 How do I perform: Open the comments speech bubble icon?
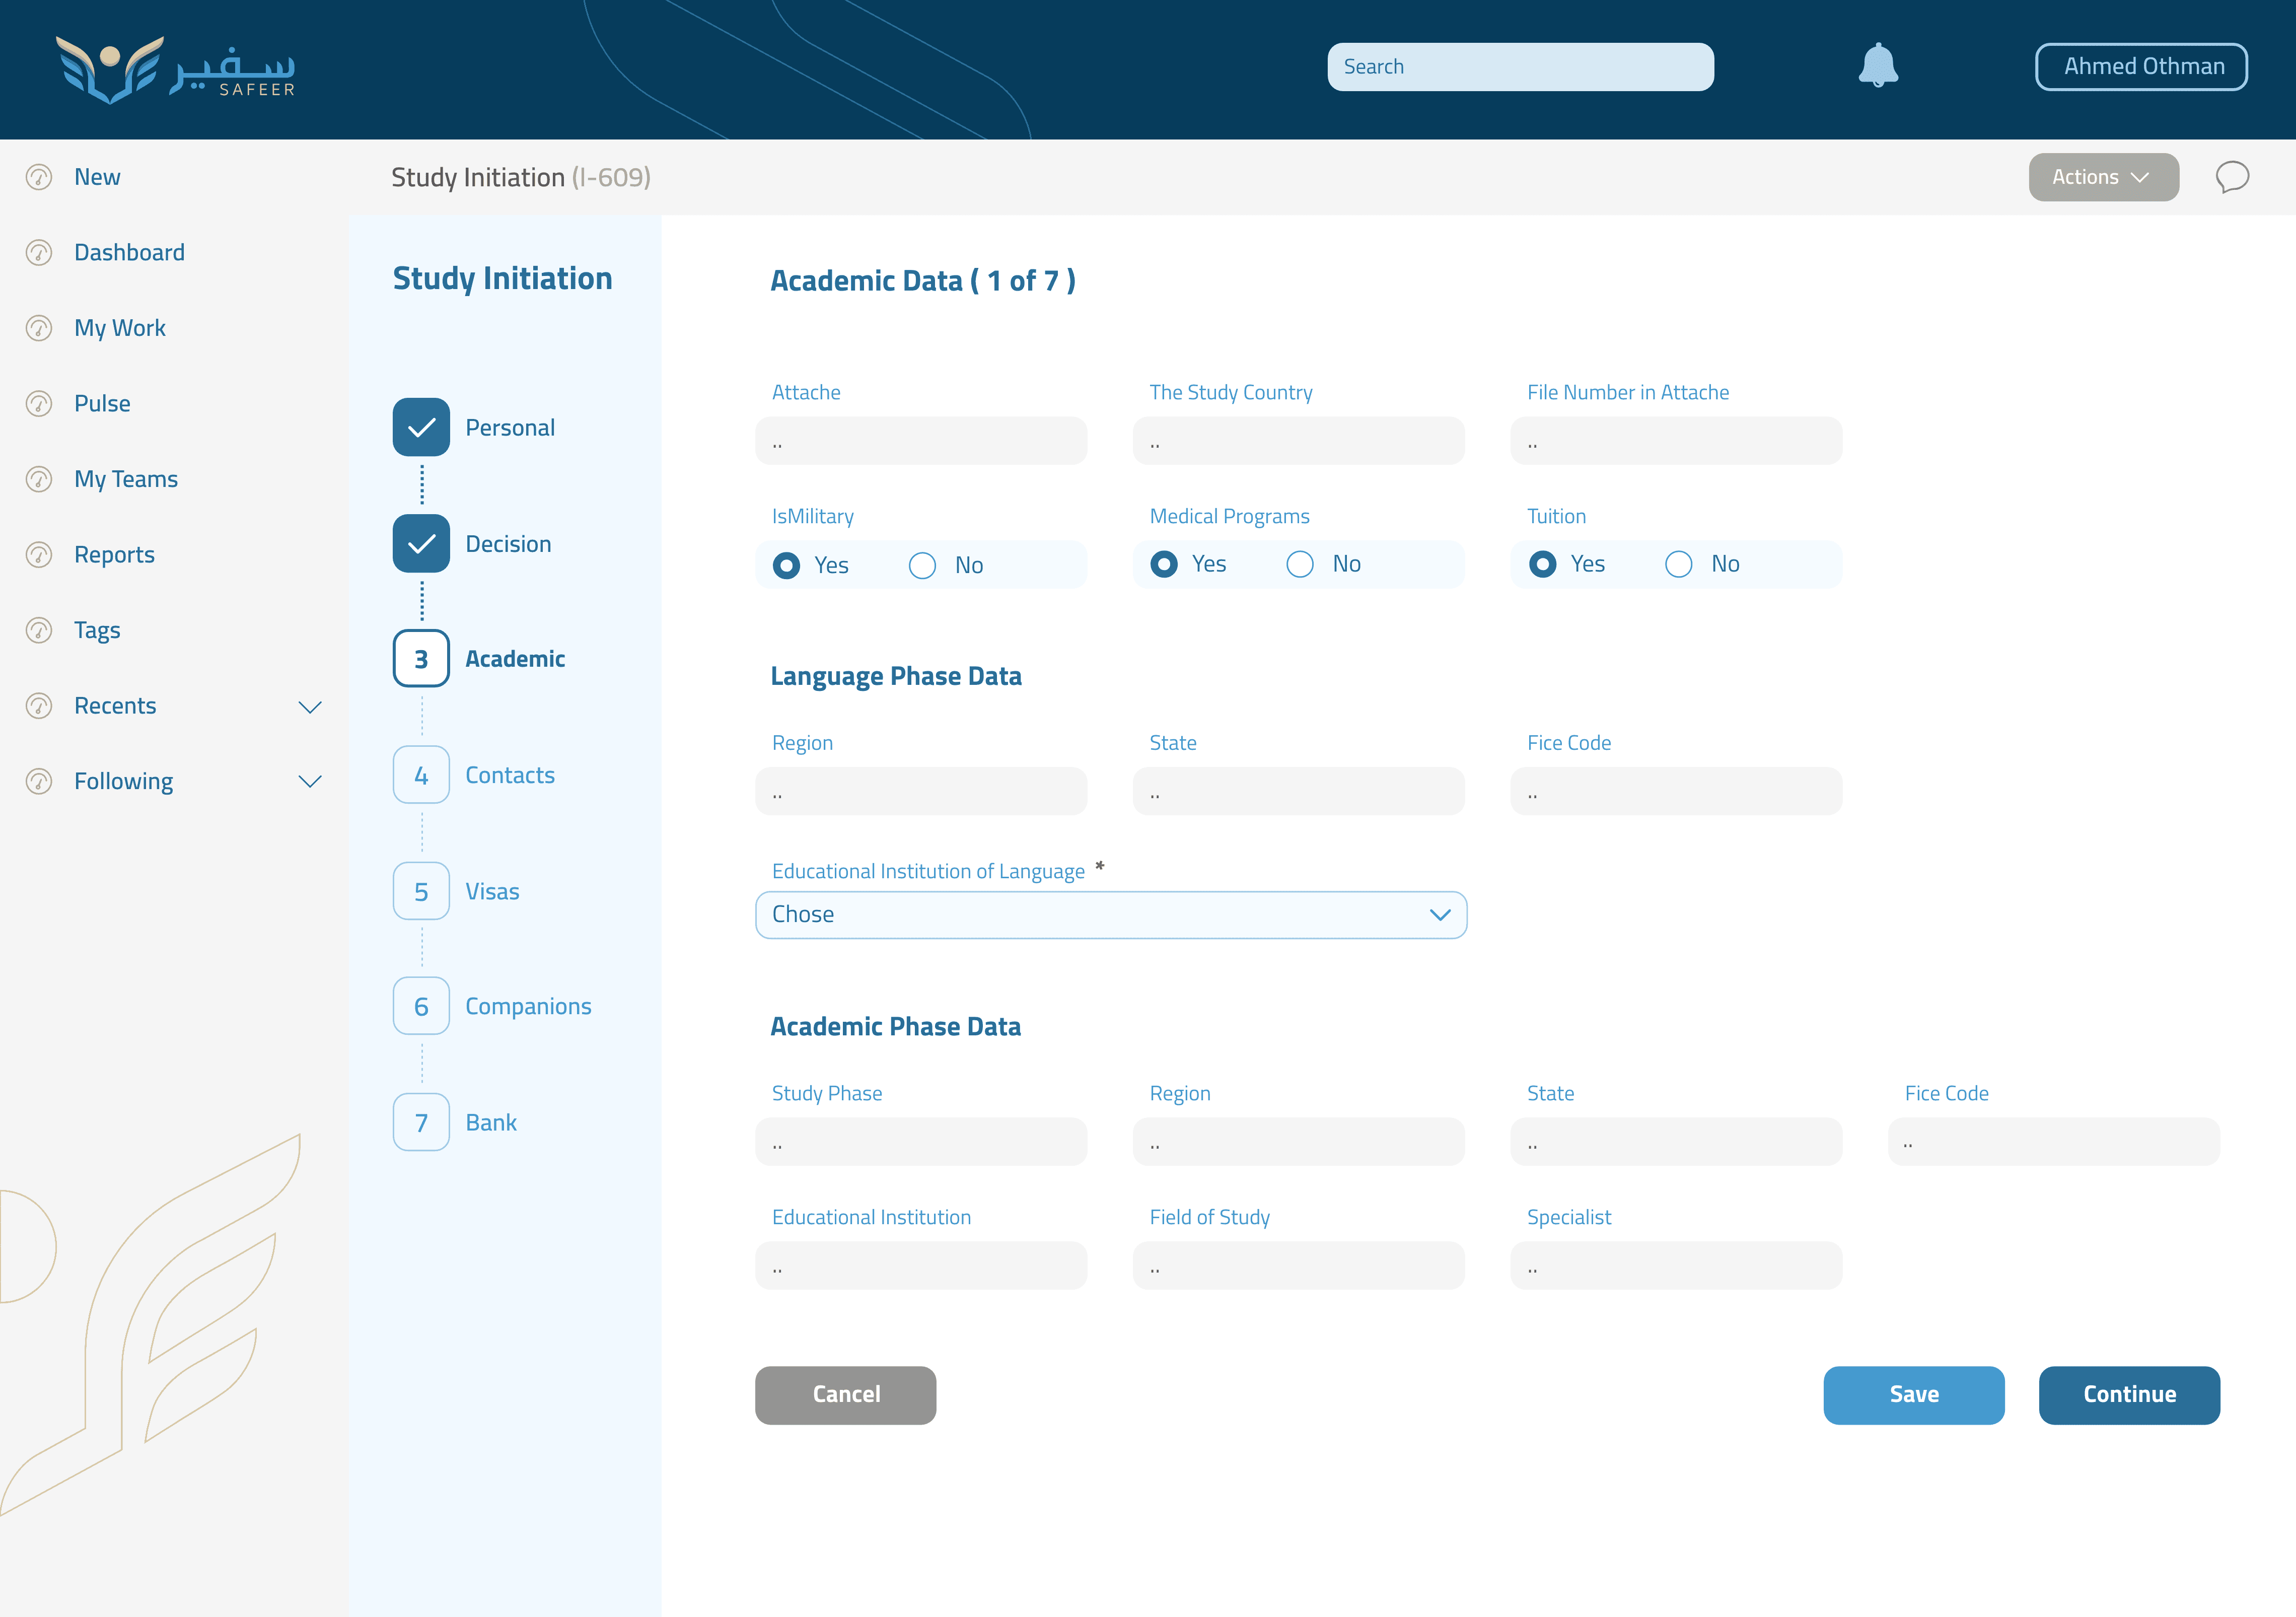pos(2231,177)
